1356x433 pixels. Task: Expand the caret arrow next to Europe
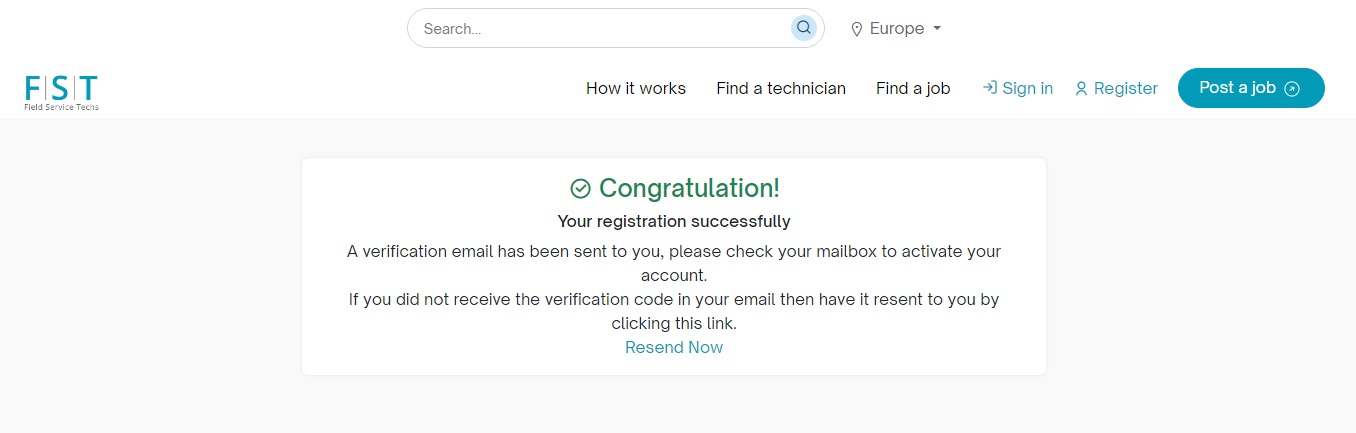937,28
